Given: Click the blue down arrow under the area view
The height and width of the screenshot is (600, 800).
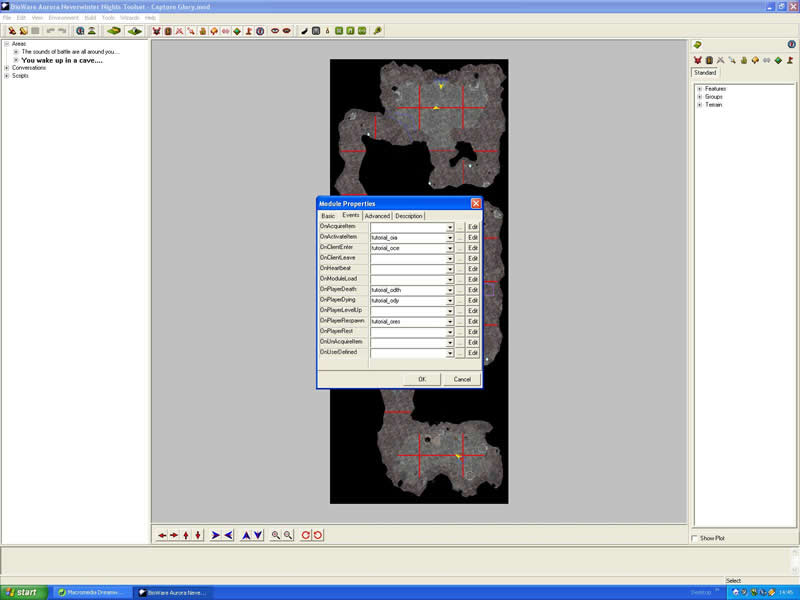Looking at the screenshot, I should (258, 535).
